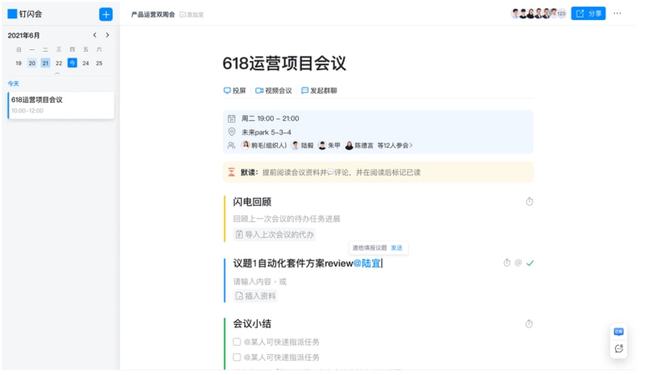The image size is (650, 375).
Task: Go to the previous month in the calendar
Action: pos(95,35)
